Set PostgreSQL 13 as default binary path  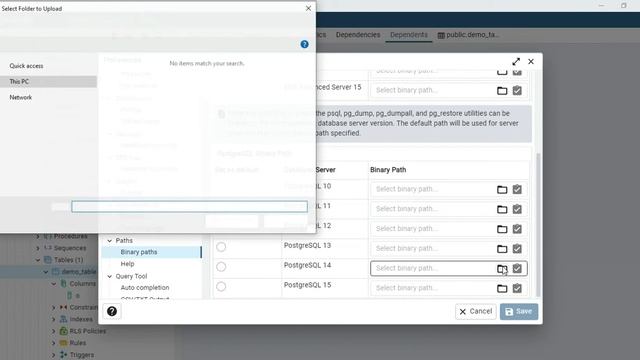[221, 247]
